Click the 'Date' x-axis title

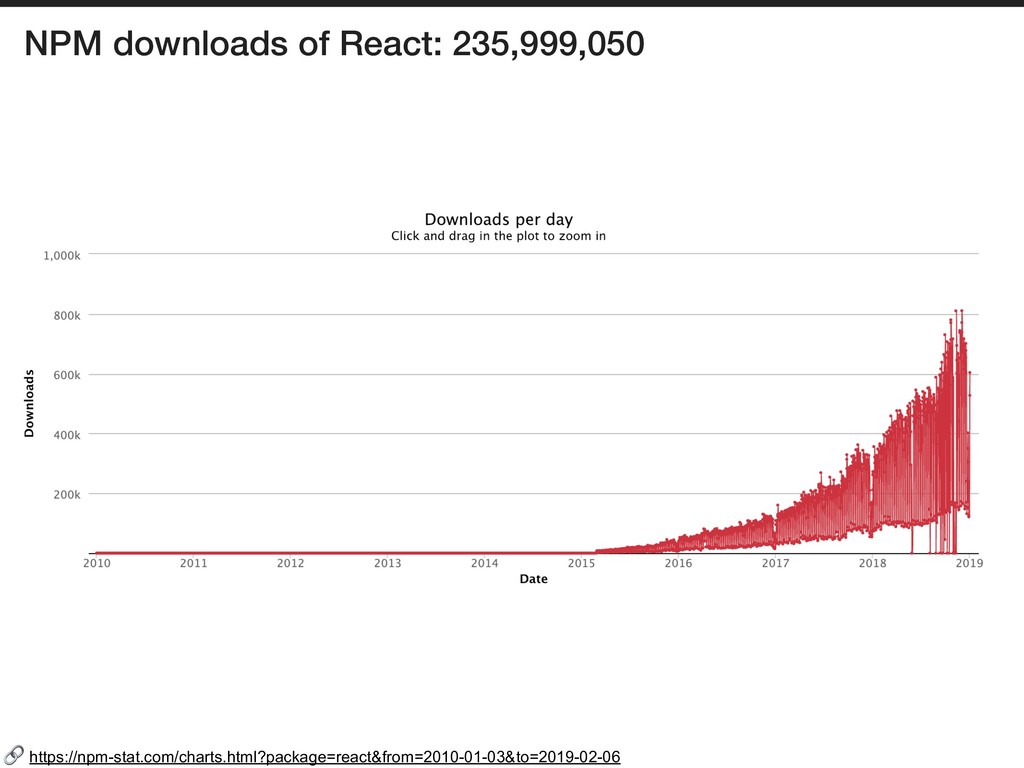pos(534,579)
